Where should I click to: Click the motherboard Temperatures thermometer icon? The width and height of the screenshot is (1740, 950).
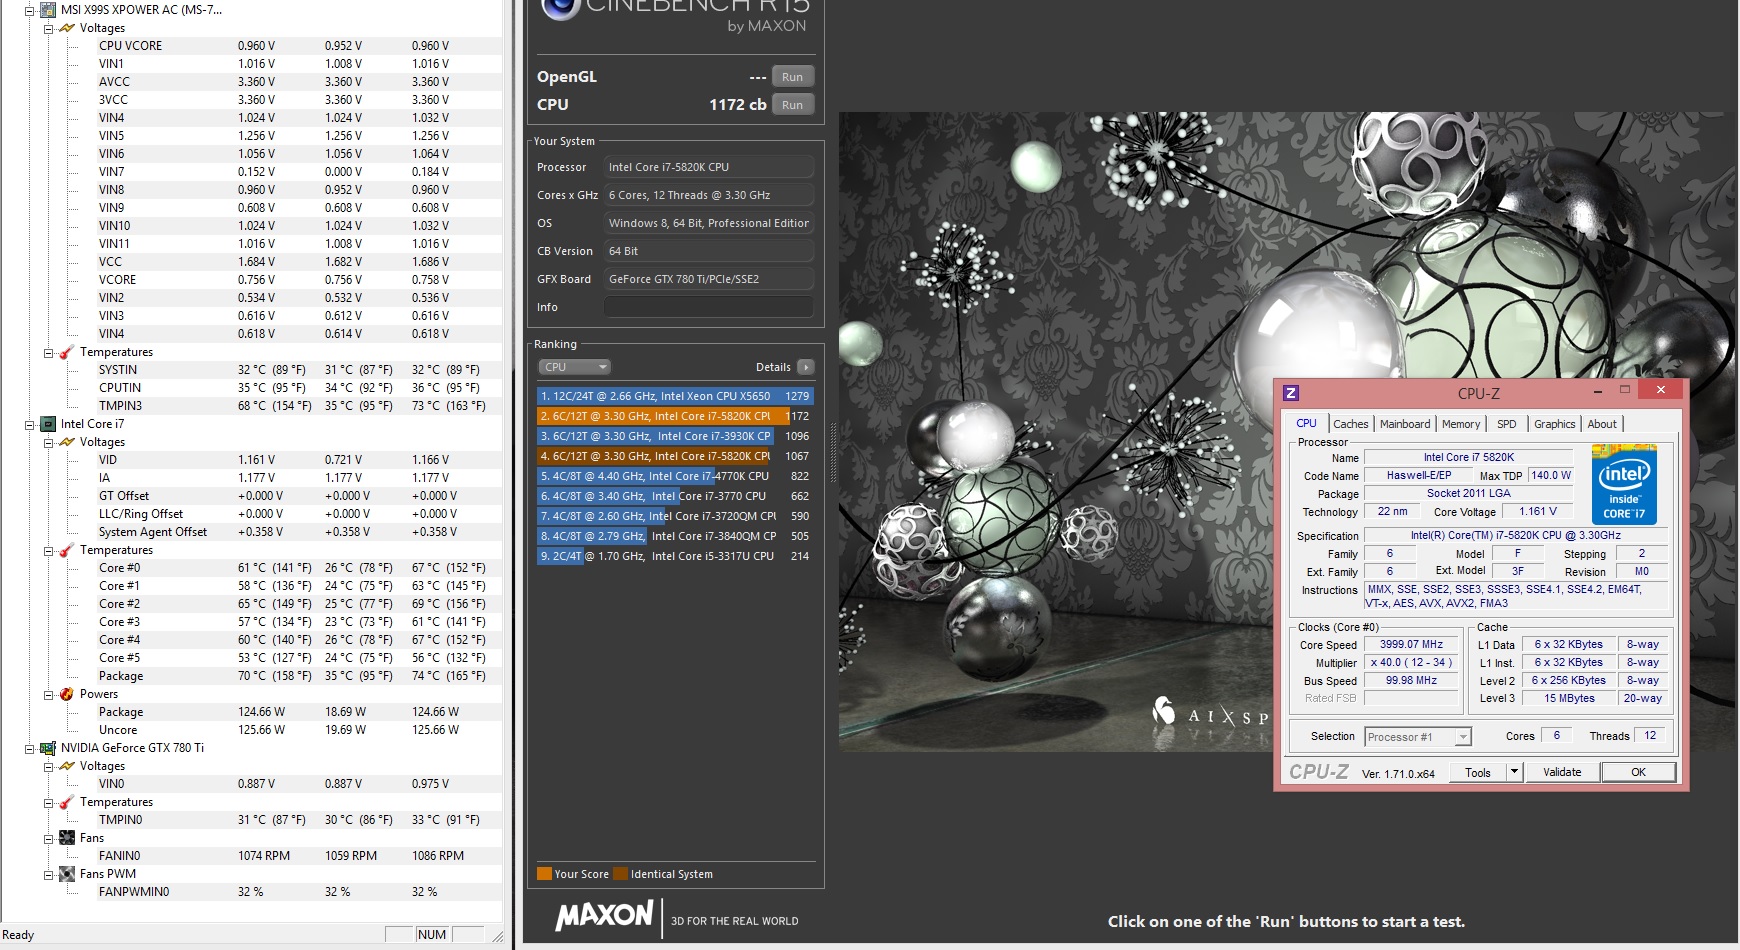67,352
